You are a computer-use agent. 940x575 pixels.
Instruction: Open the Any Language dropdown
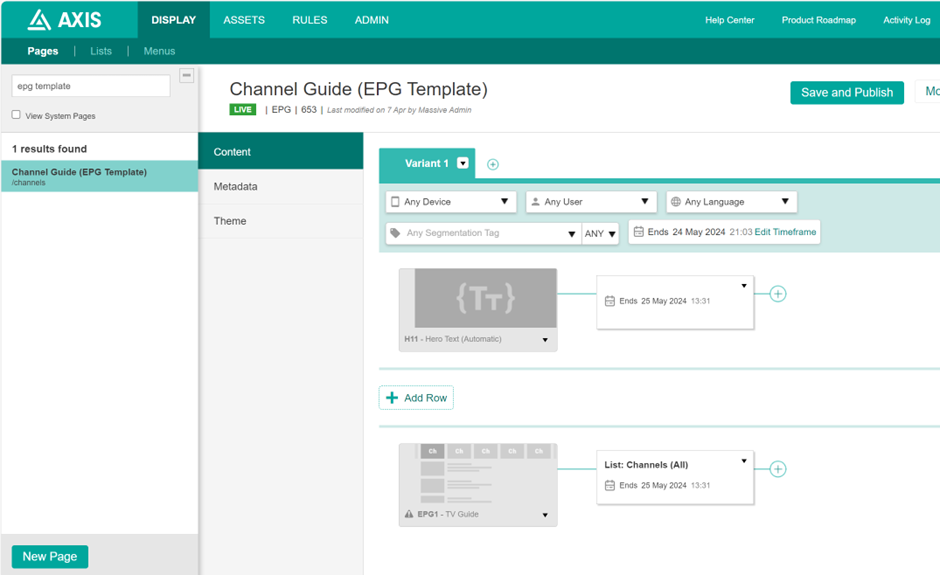(x=731, y=201)
